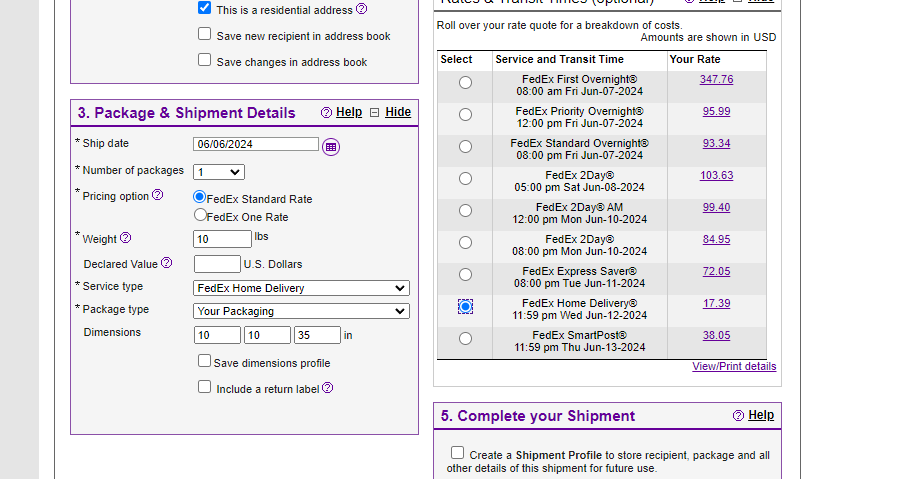This screenshot has width=898, height=479.
Task: Click the Weight input field
Action: coord(223,239)
